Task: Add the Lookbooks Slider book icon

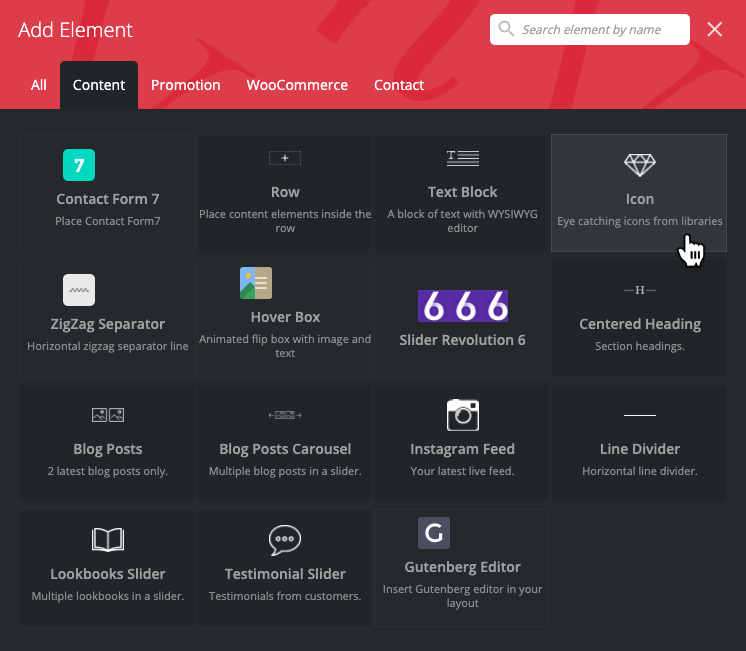Action: point(108,540)
